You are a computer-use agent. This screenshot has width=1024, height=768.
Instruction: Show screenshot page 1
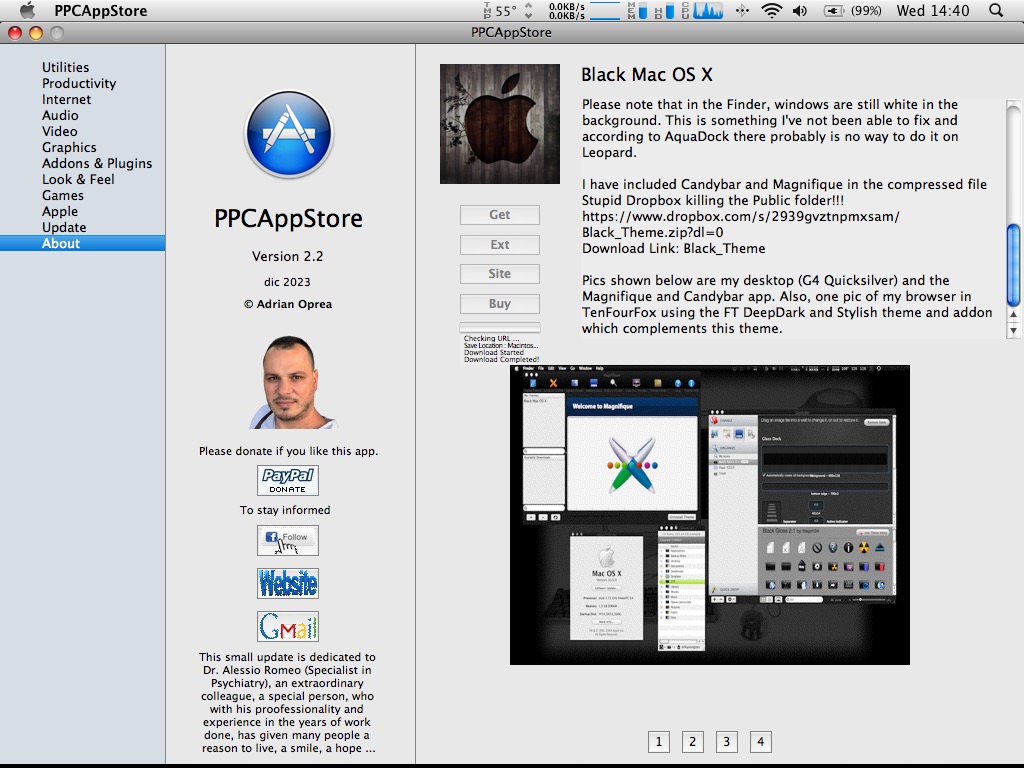click(x=658, y=742)
